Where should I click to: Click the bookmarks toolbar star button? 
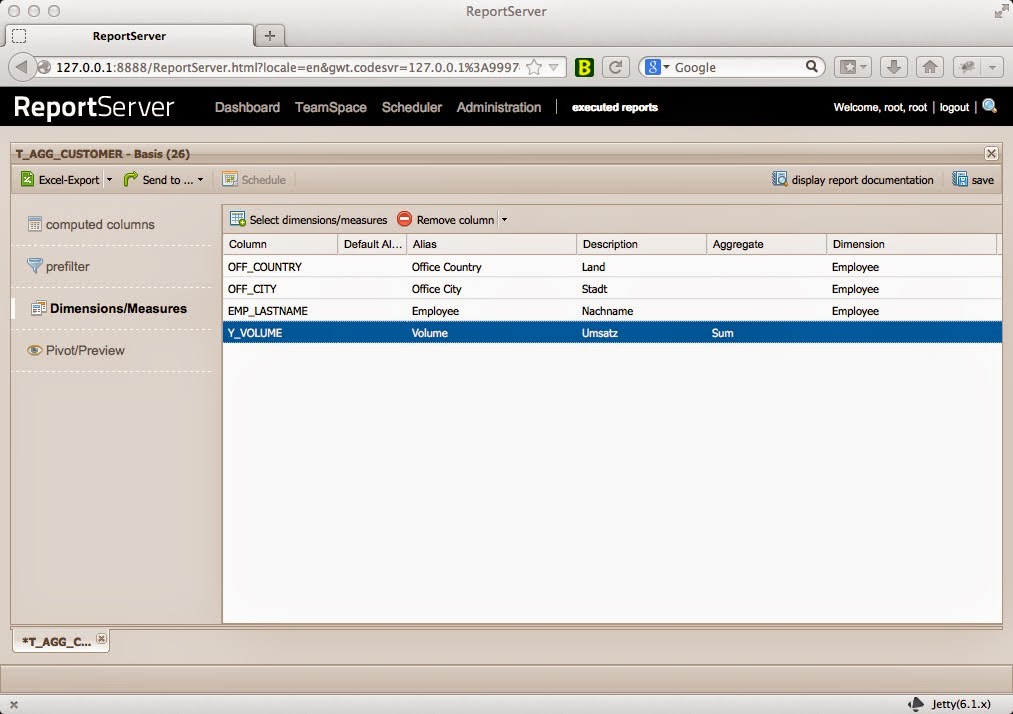click(848, 67)
